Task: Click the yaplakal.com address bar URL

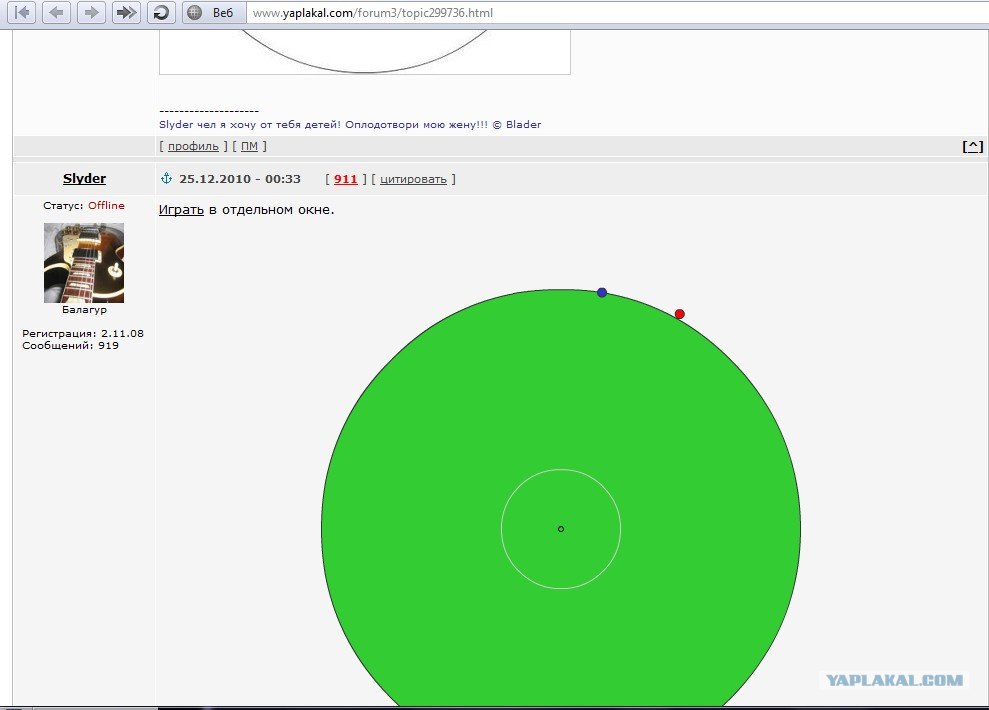Action: [x=373, y=13]
